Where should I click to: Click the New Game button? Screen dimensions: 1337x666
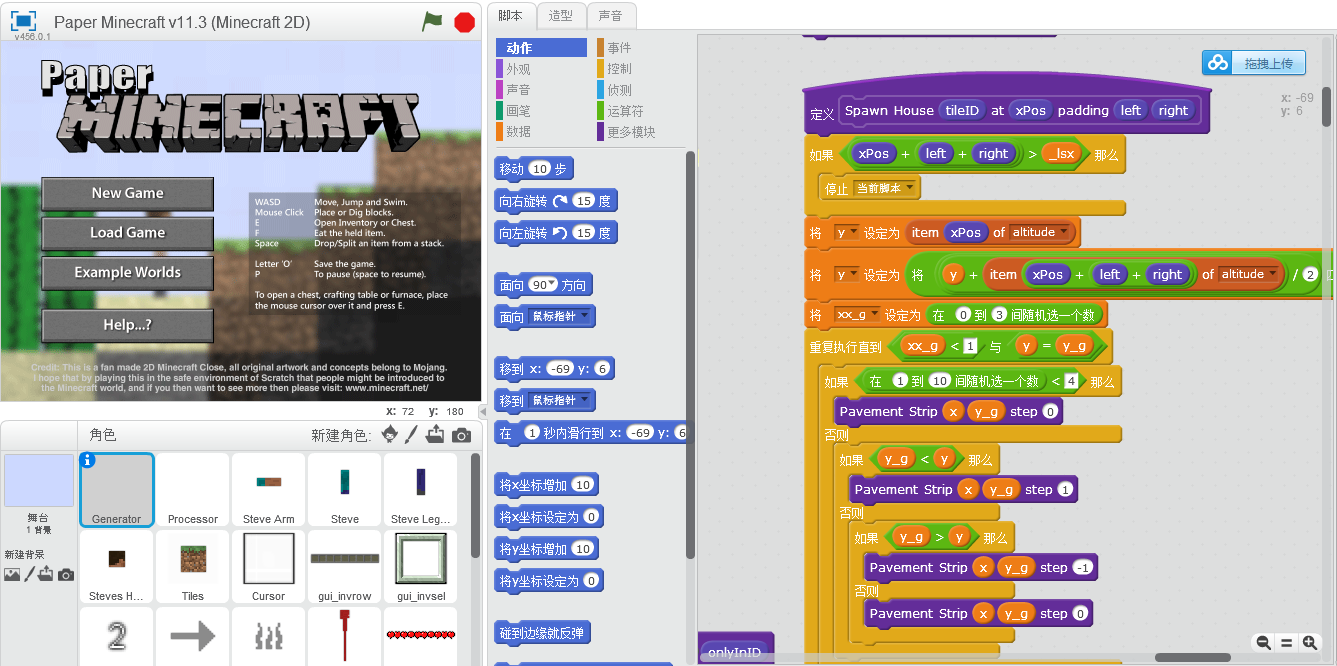click(127, 194)
